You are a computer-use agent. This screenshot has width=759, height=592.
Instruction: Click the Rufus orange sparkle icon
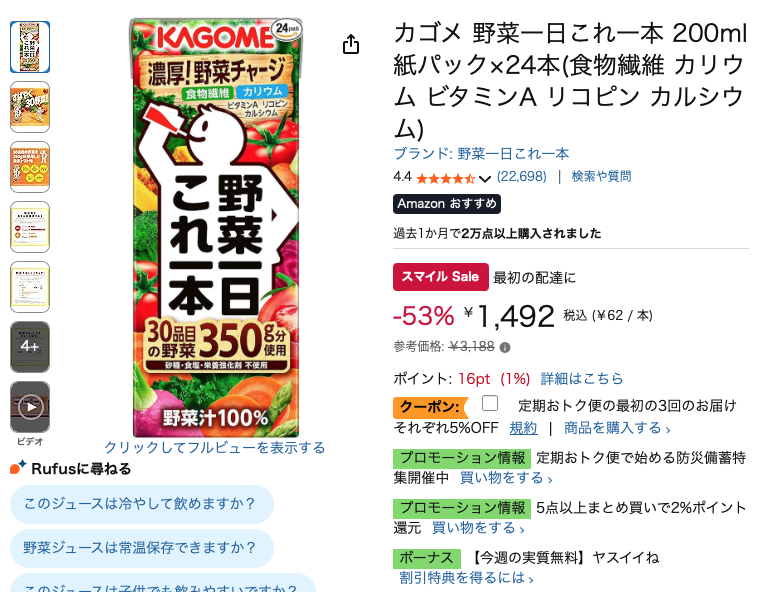(x=18, y=468)
